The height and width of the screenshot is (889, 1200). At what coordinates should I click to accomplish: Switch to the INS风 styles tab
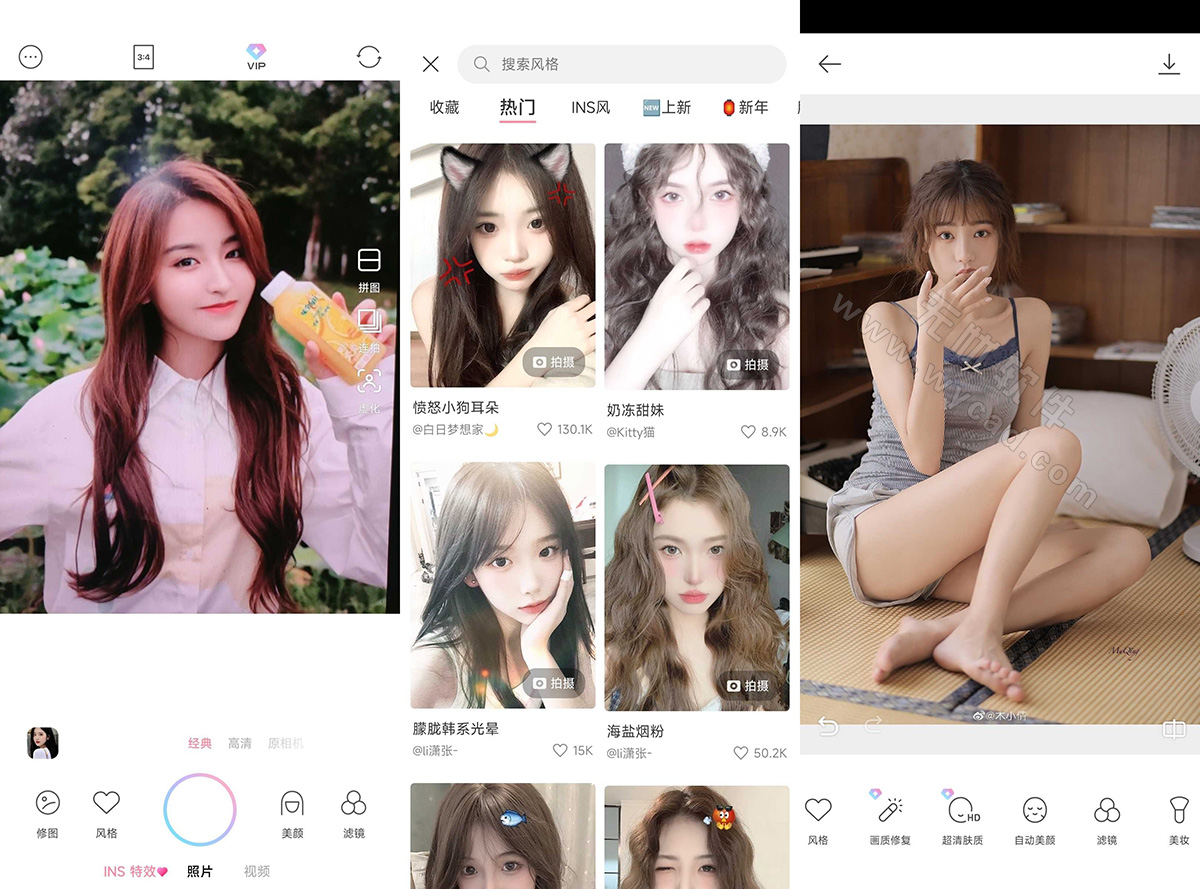point(589,108)
